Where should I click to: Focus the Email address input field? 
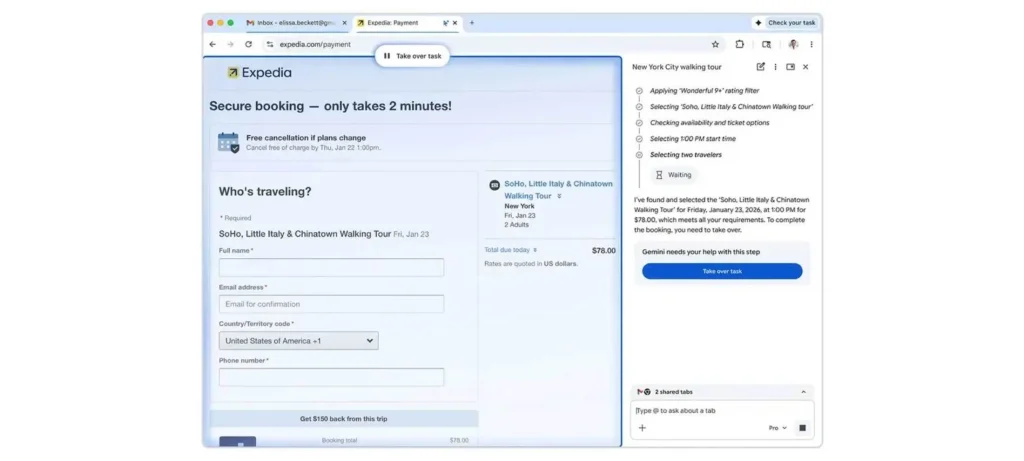(x=331, y=304)
